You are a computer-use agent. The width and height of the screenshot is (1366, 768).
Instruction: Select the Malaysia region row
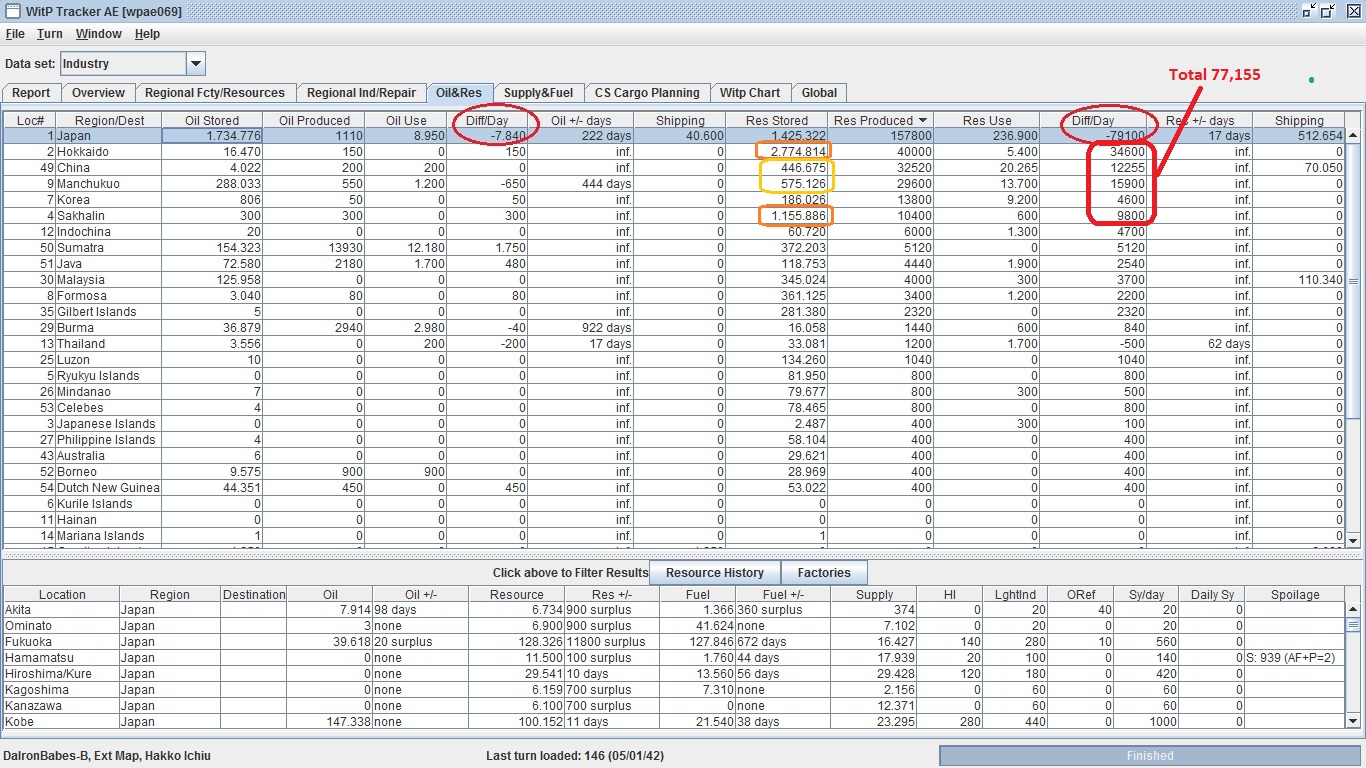674,280
